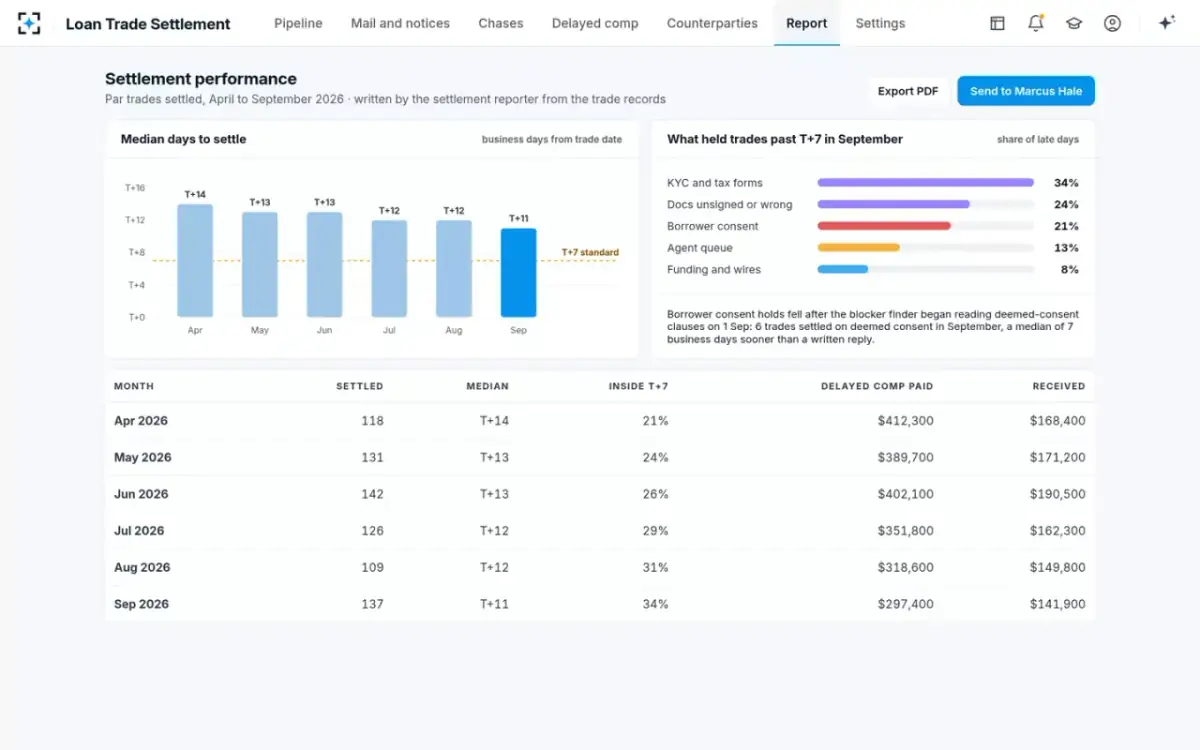
Task: Click the 26% inside T+7 value
Action: 656,494
